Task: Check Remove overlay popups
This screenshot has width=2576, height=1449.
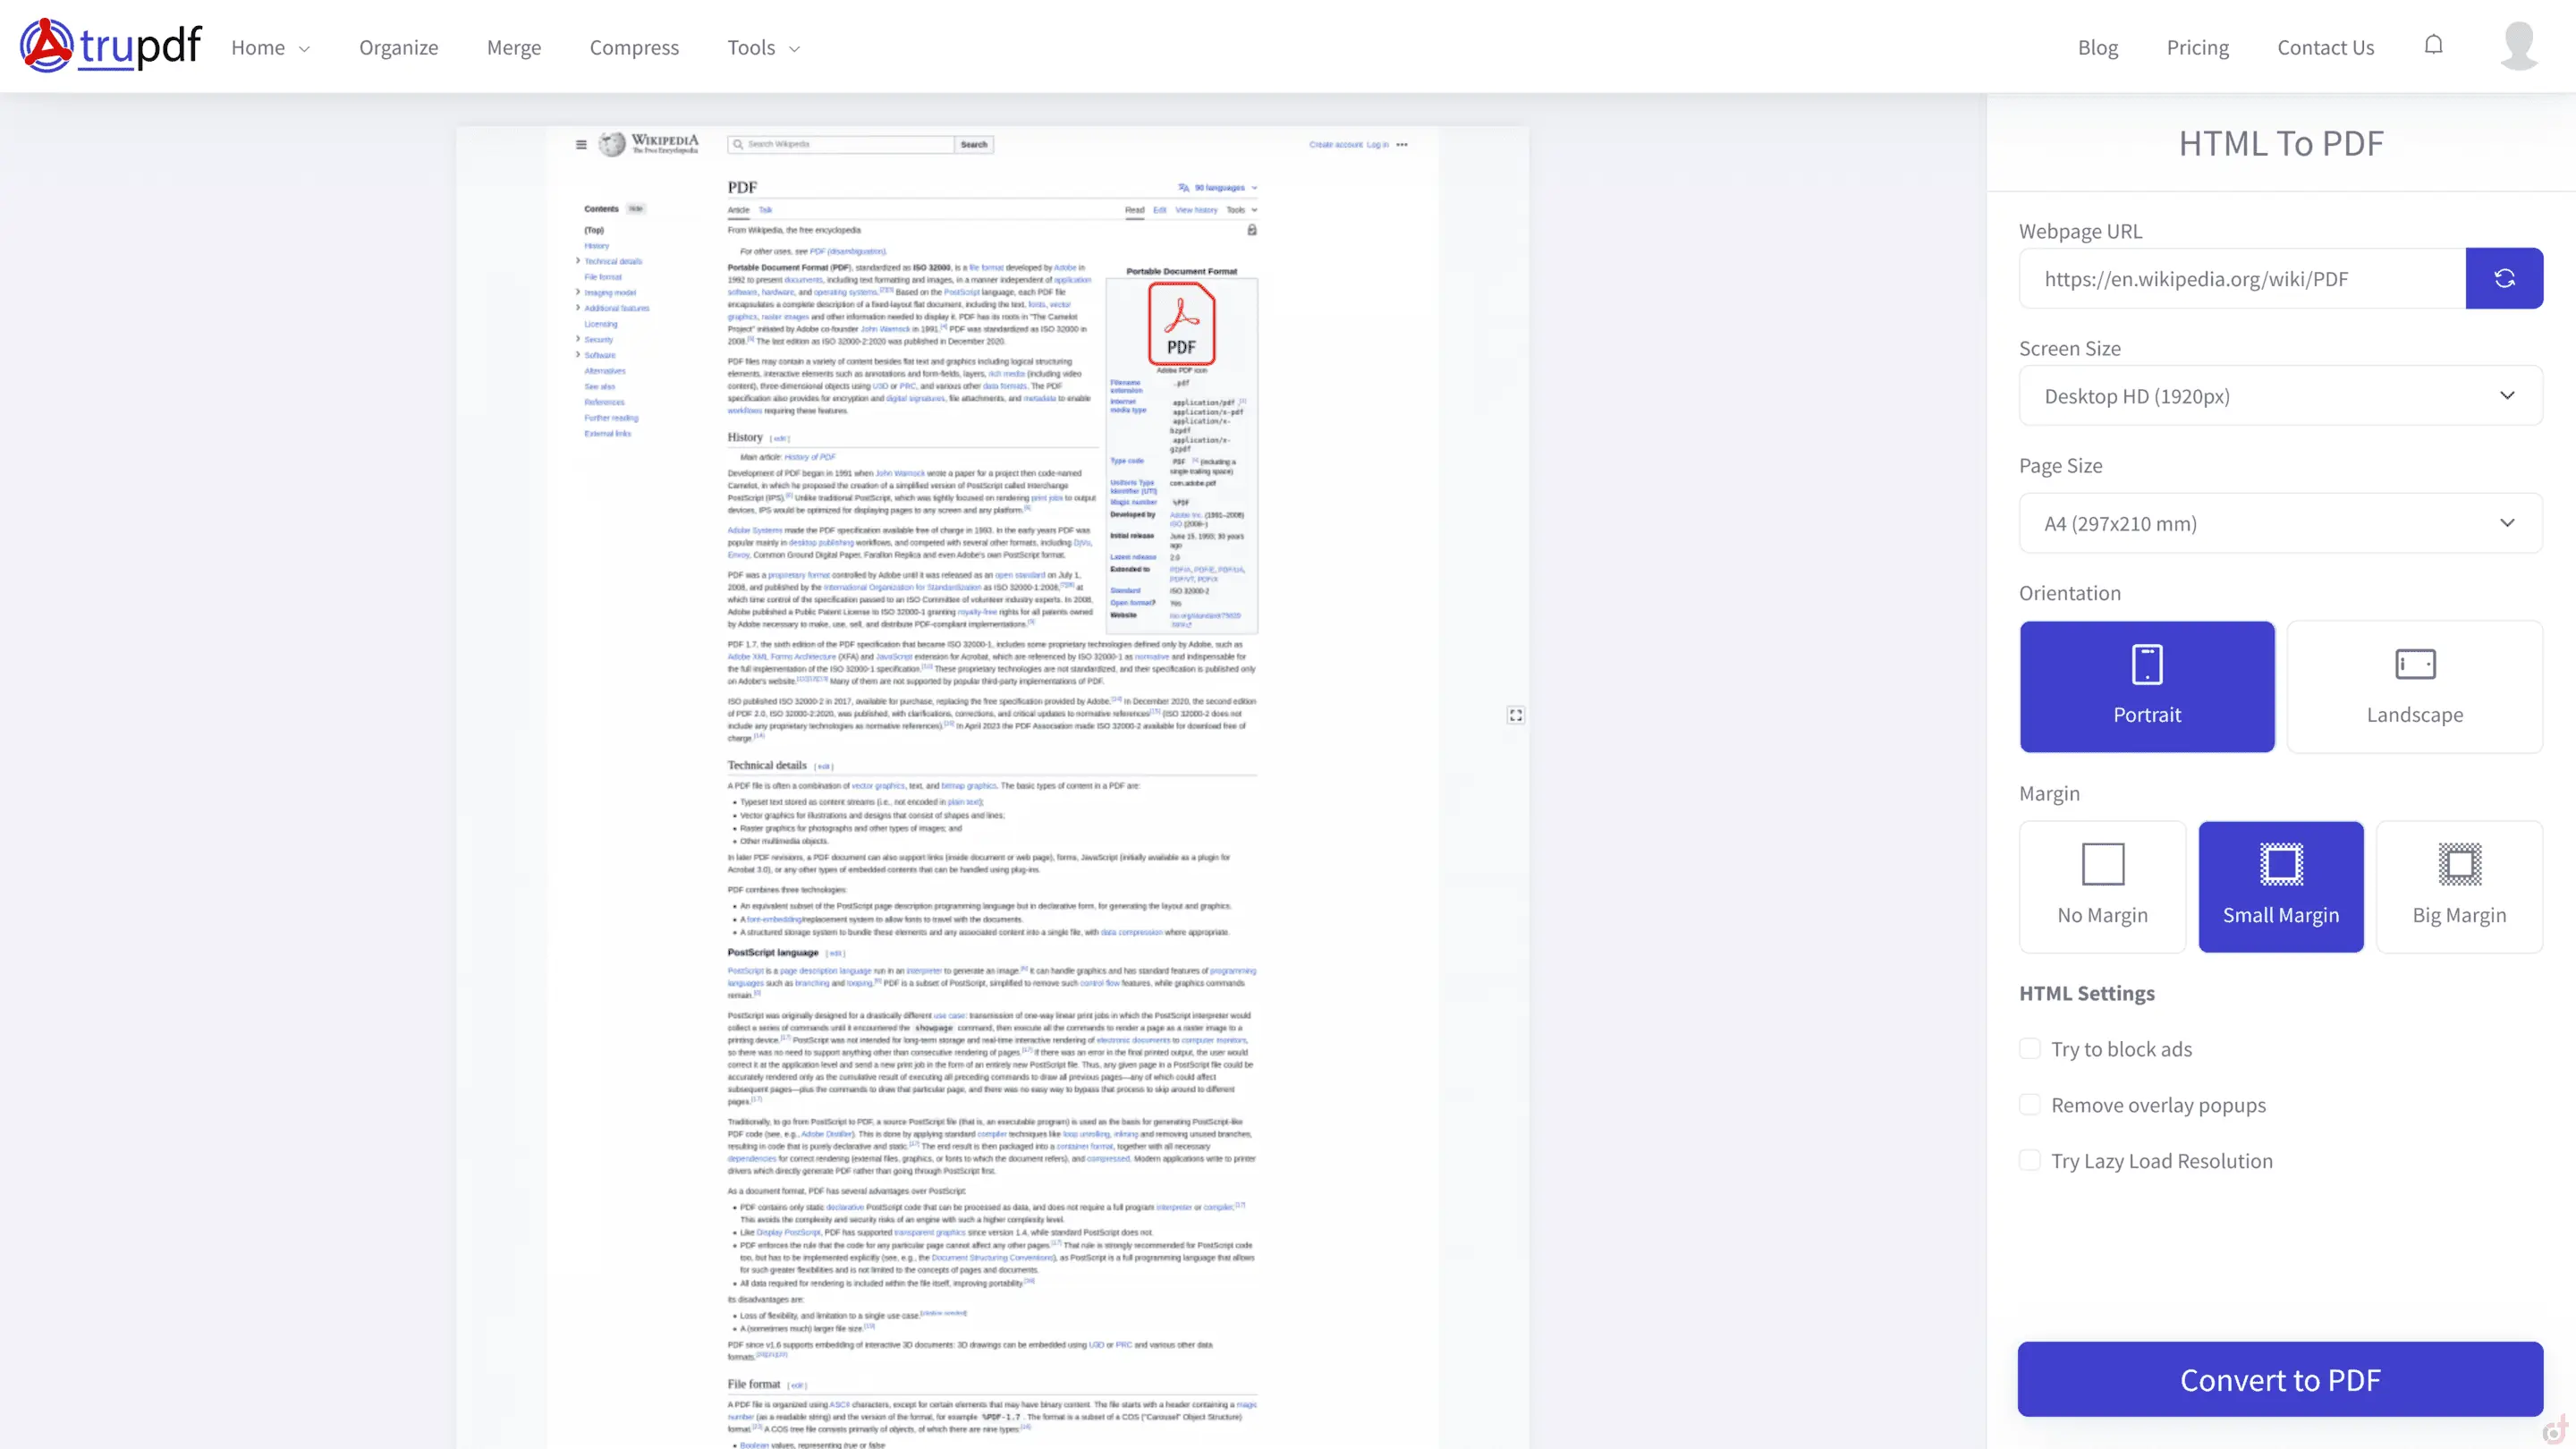Action: pyautogui.click(x=2030, y=1104)
